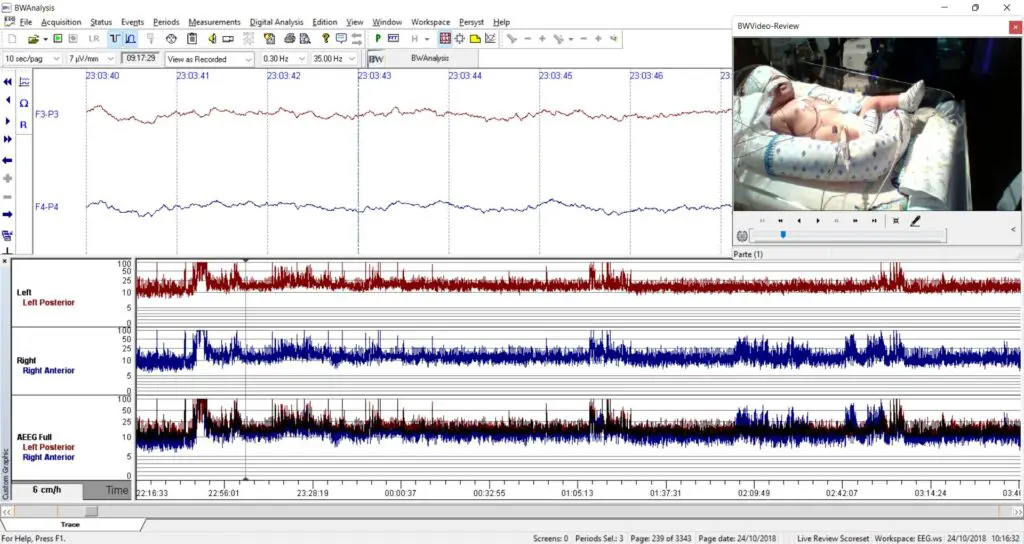The height and width of the screenshot is (544, 1024).
Task: Click the F4-P4 channel label
Action: [47, 207]
